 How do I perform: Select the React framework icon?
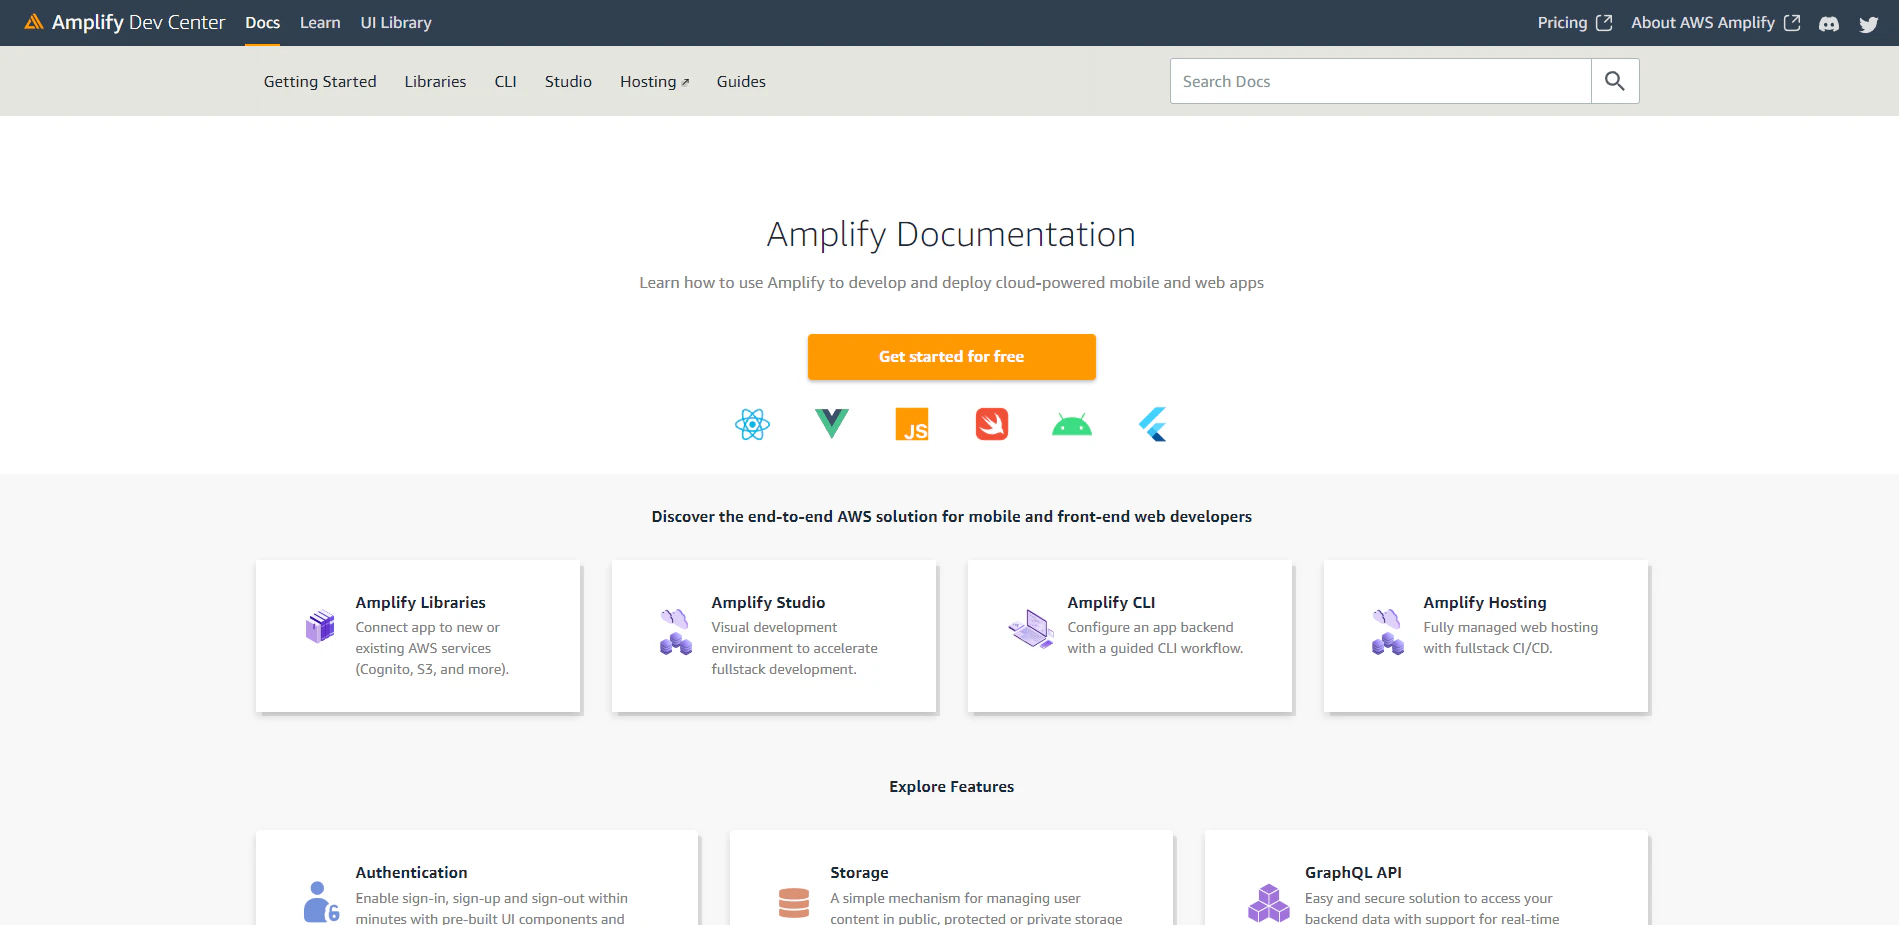[752, 424]
